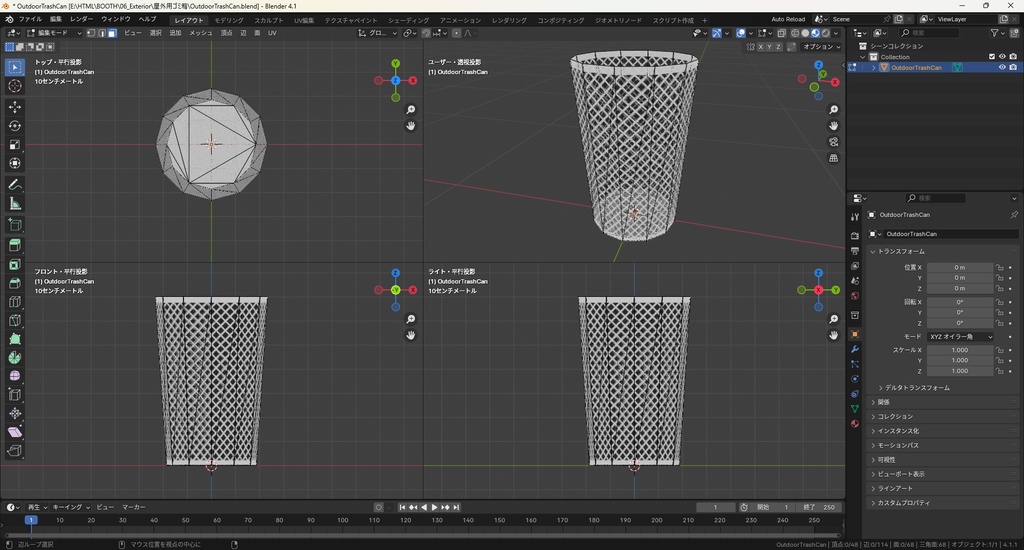Screen dimensions: 1024x550
Task: Collapse the Transform panel
Action: click(901, 251)
